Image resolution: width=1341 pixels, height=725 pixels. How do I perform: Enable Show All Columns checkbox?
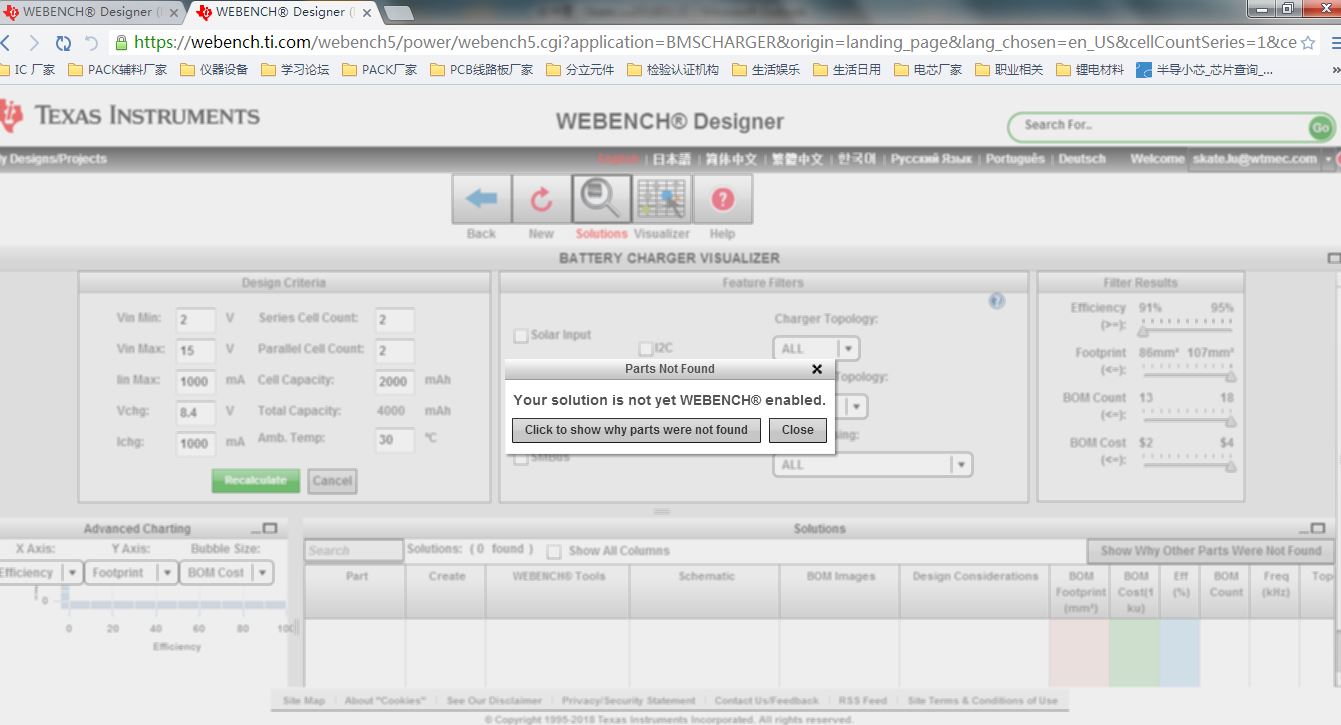(554, 551)
